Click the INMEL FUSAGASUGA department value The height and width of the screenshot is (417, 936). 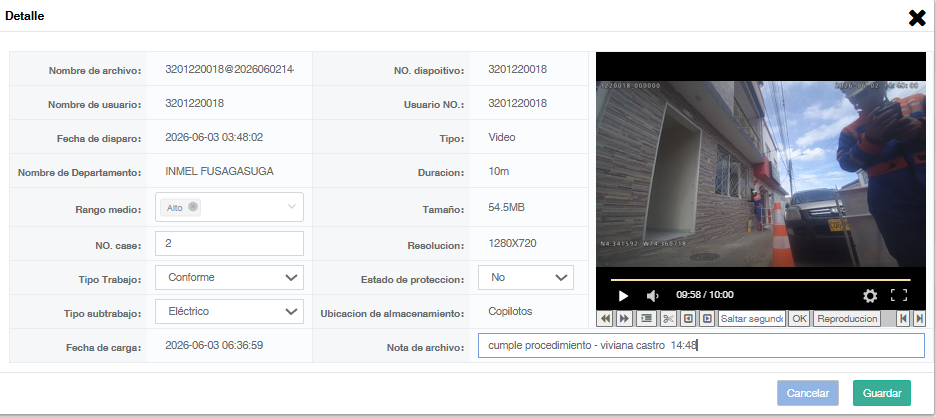point(219,171)
